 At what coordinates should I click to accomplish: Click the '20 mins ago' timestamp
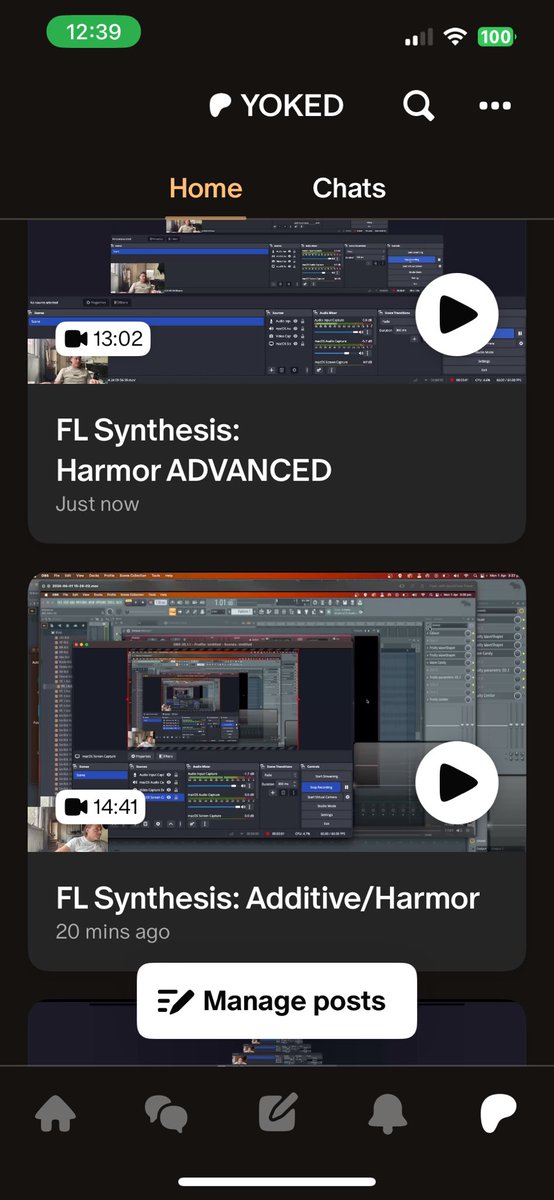[x=113, y=931]
